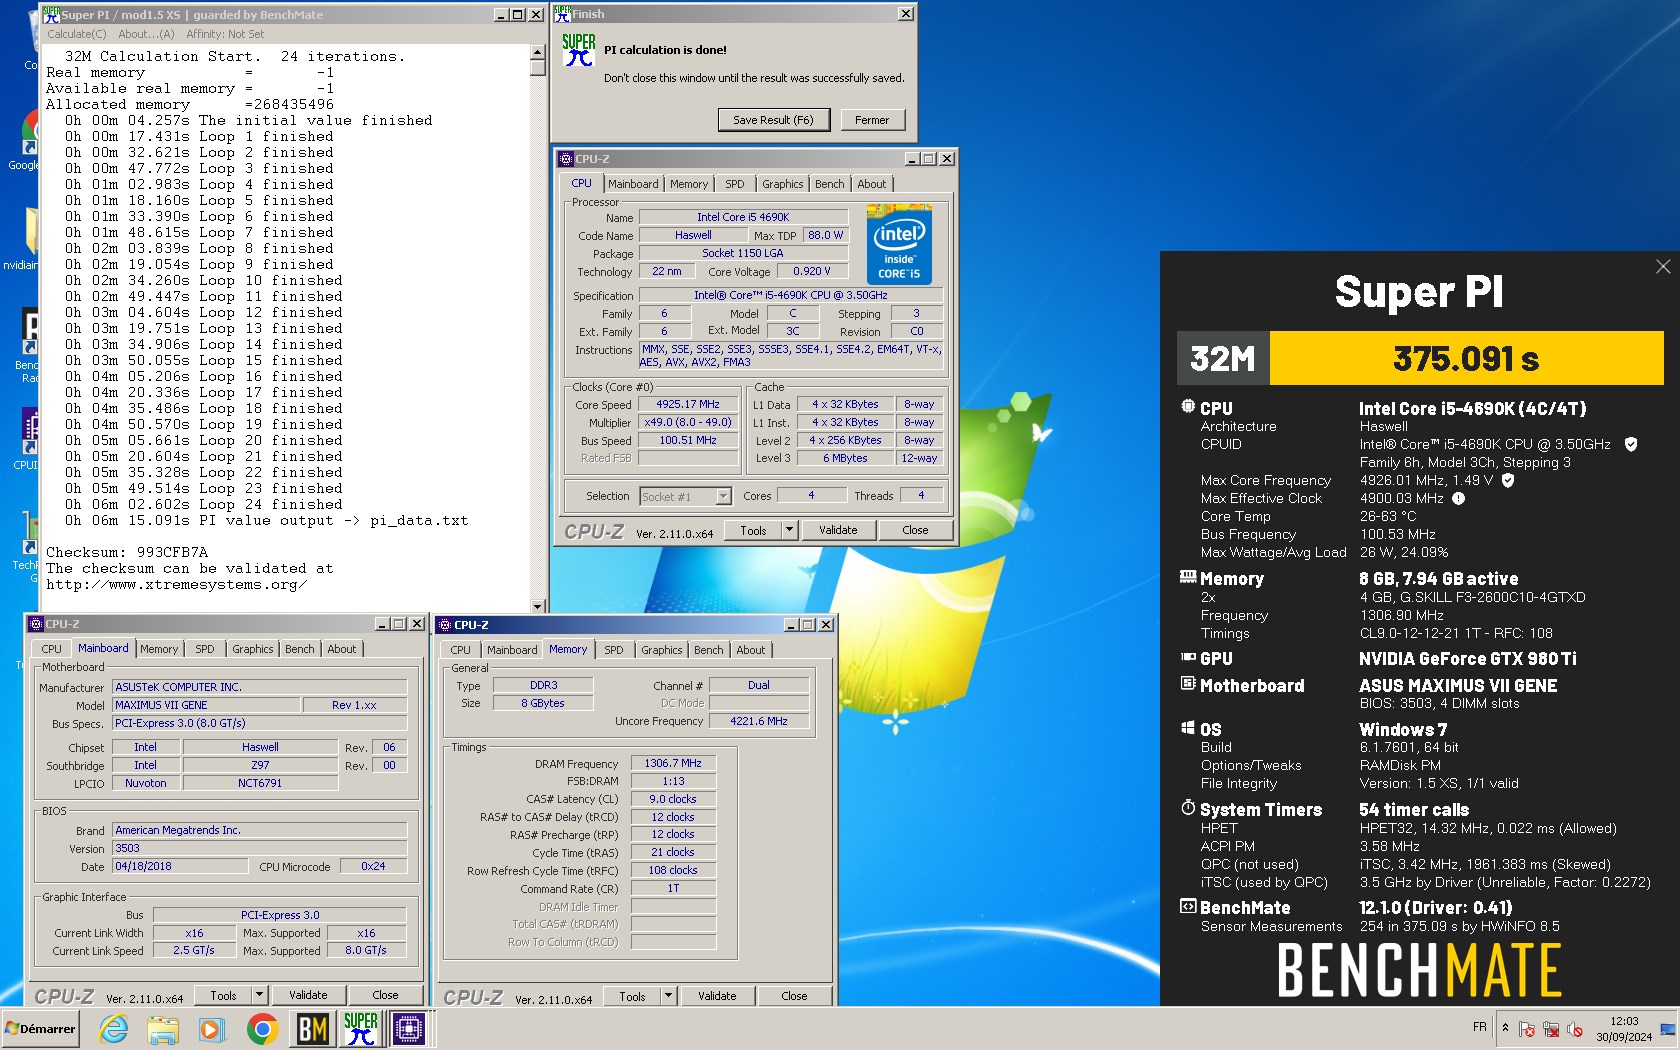Image resolution: width=1680 pixels, height=1050 pixels.
Task: Open Tools dropdown arrow in Memory CPU-Z window
Action: point(668,996)
